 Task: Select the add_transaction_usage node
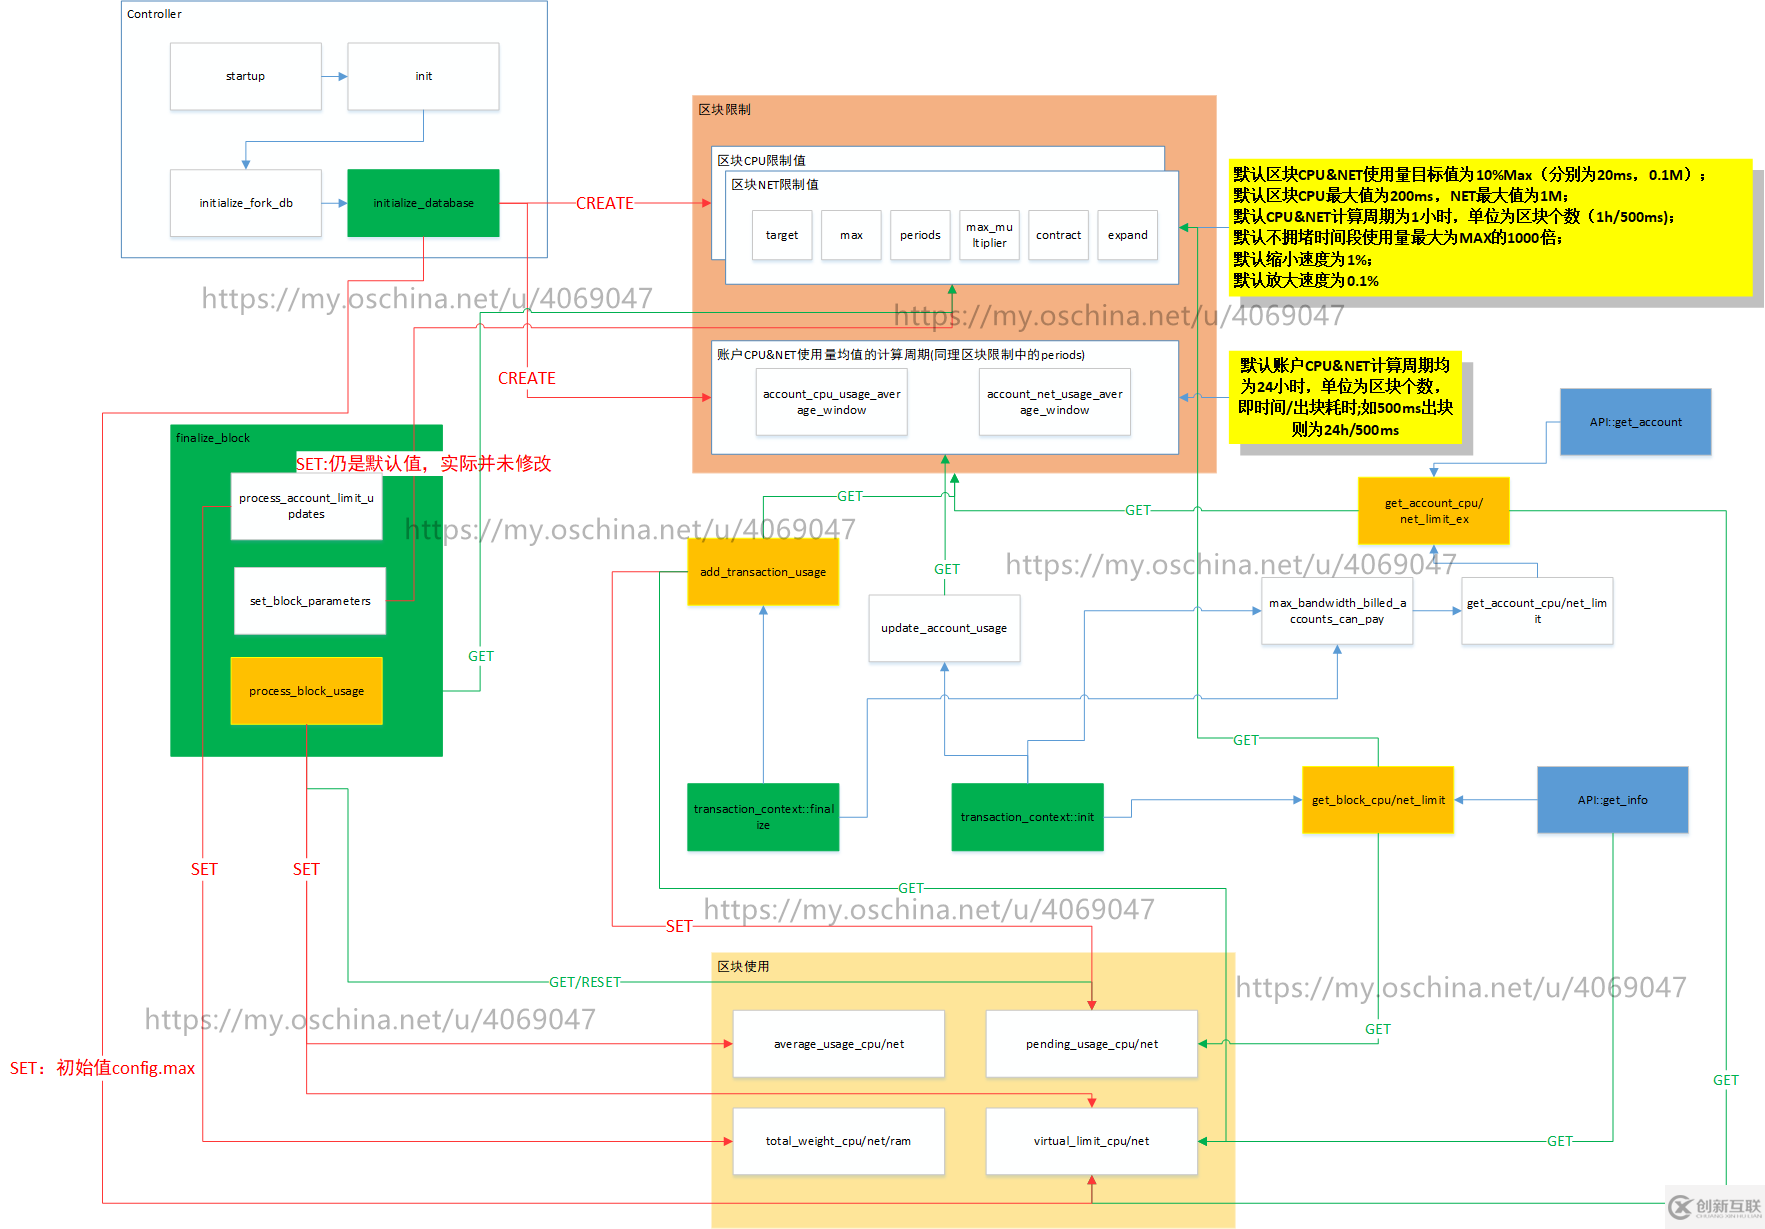point(763,571)
